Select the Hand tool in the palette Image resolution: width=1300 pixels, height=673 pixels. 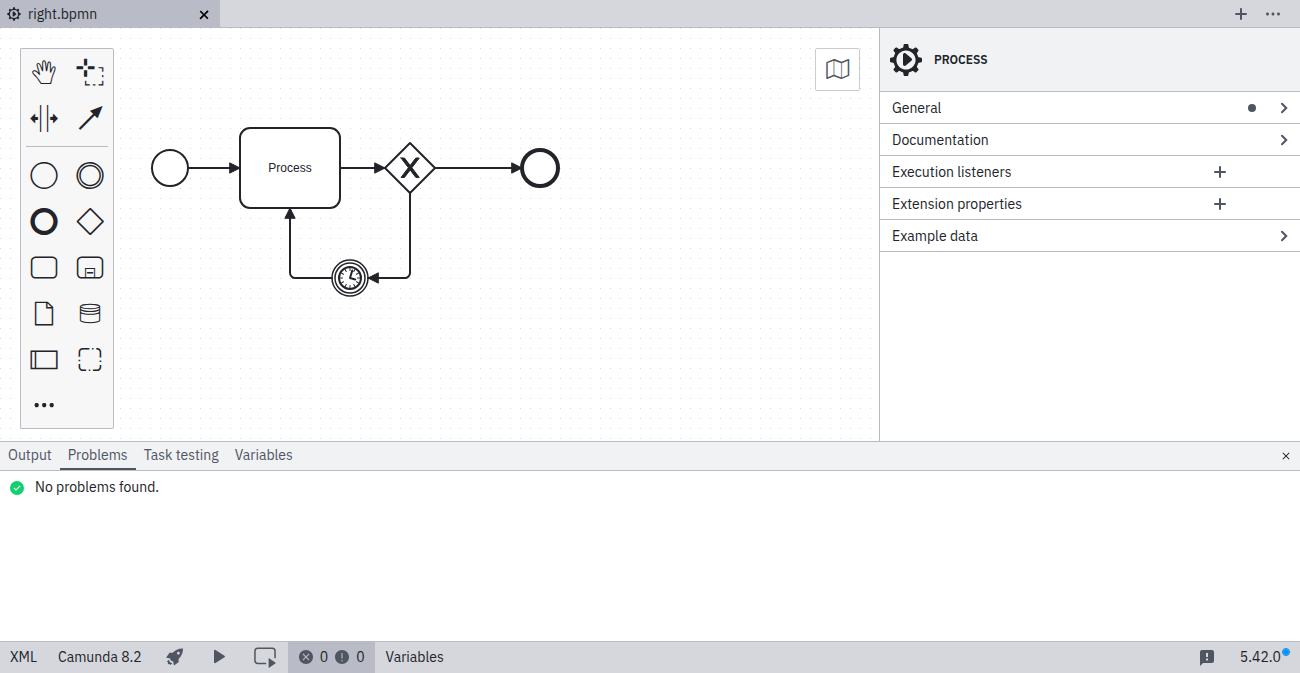click(44, 71)
